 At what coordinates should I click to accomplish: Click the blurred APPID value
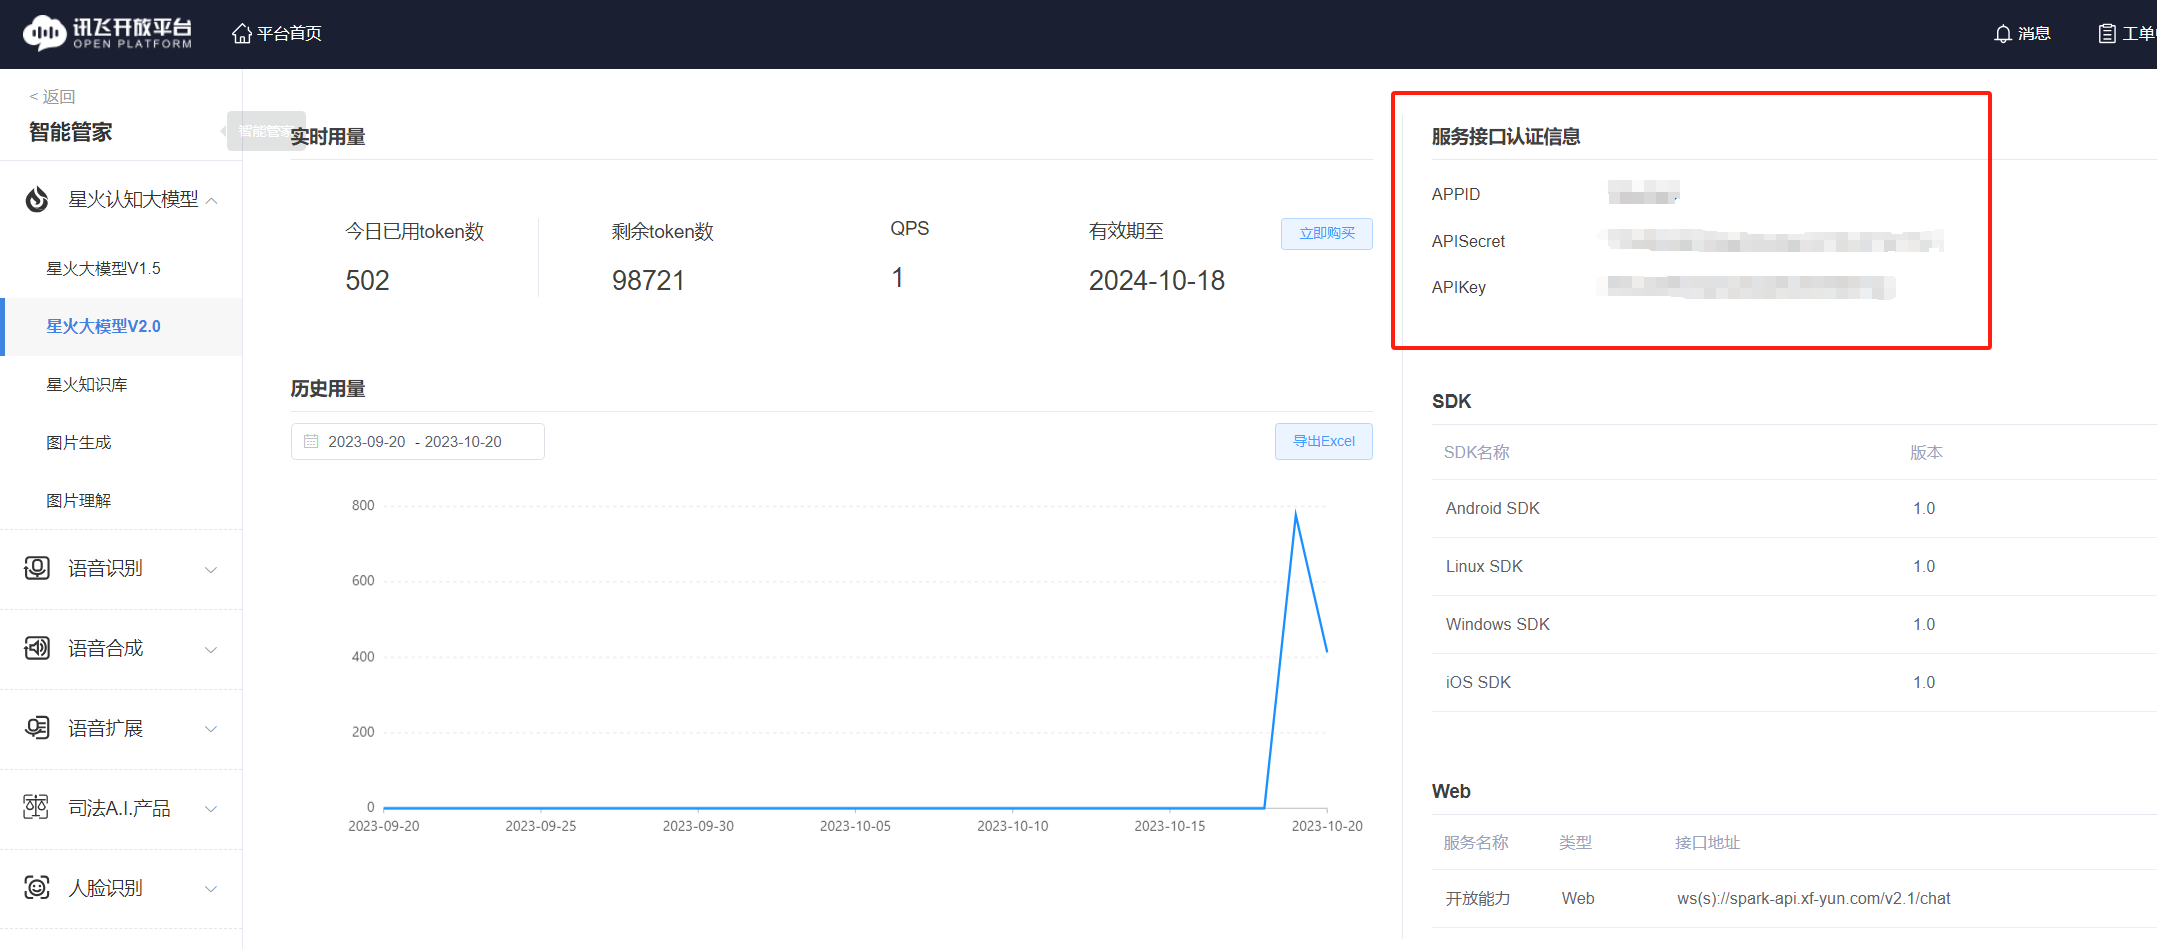point(1643,192)
